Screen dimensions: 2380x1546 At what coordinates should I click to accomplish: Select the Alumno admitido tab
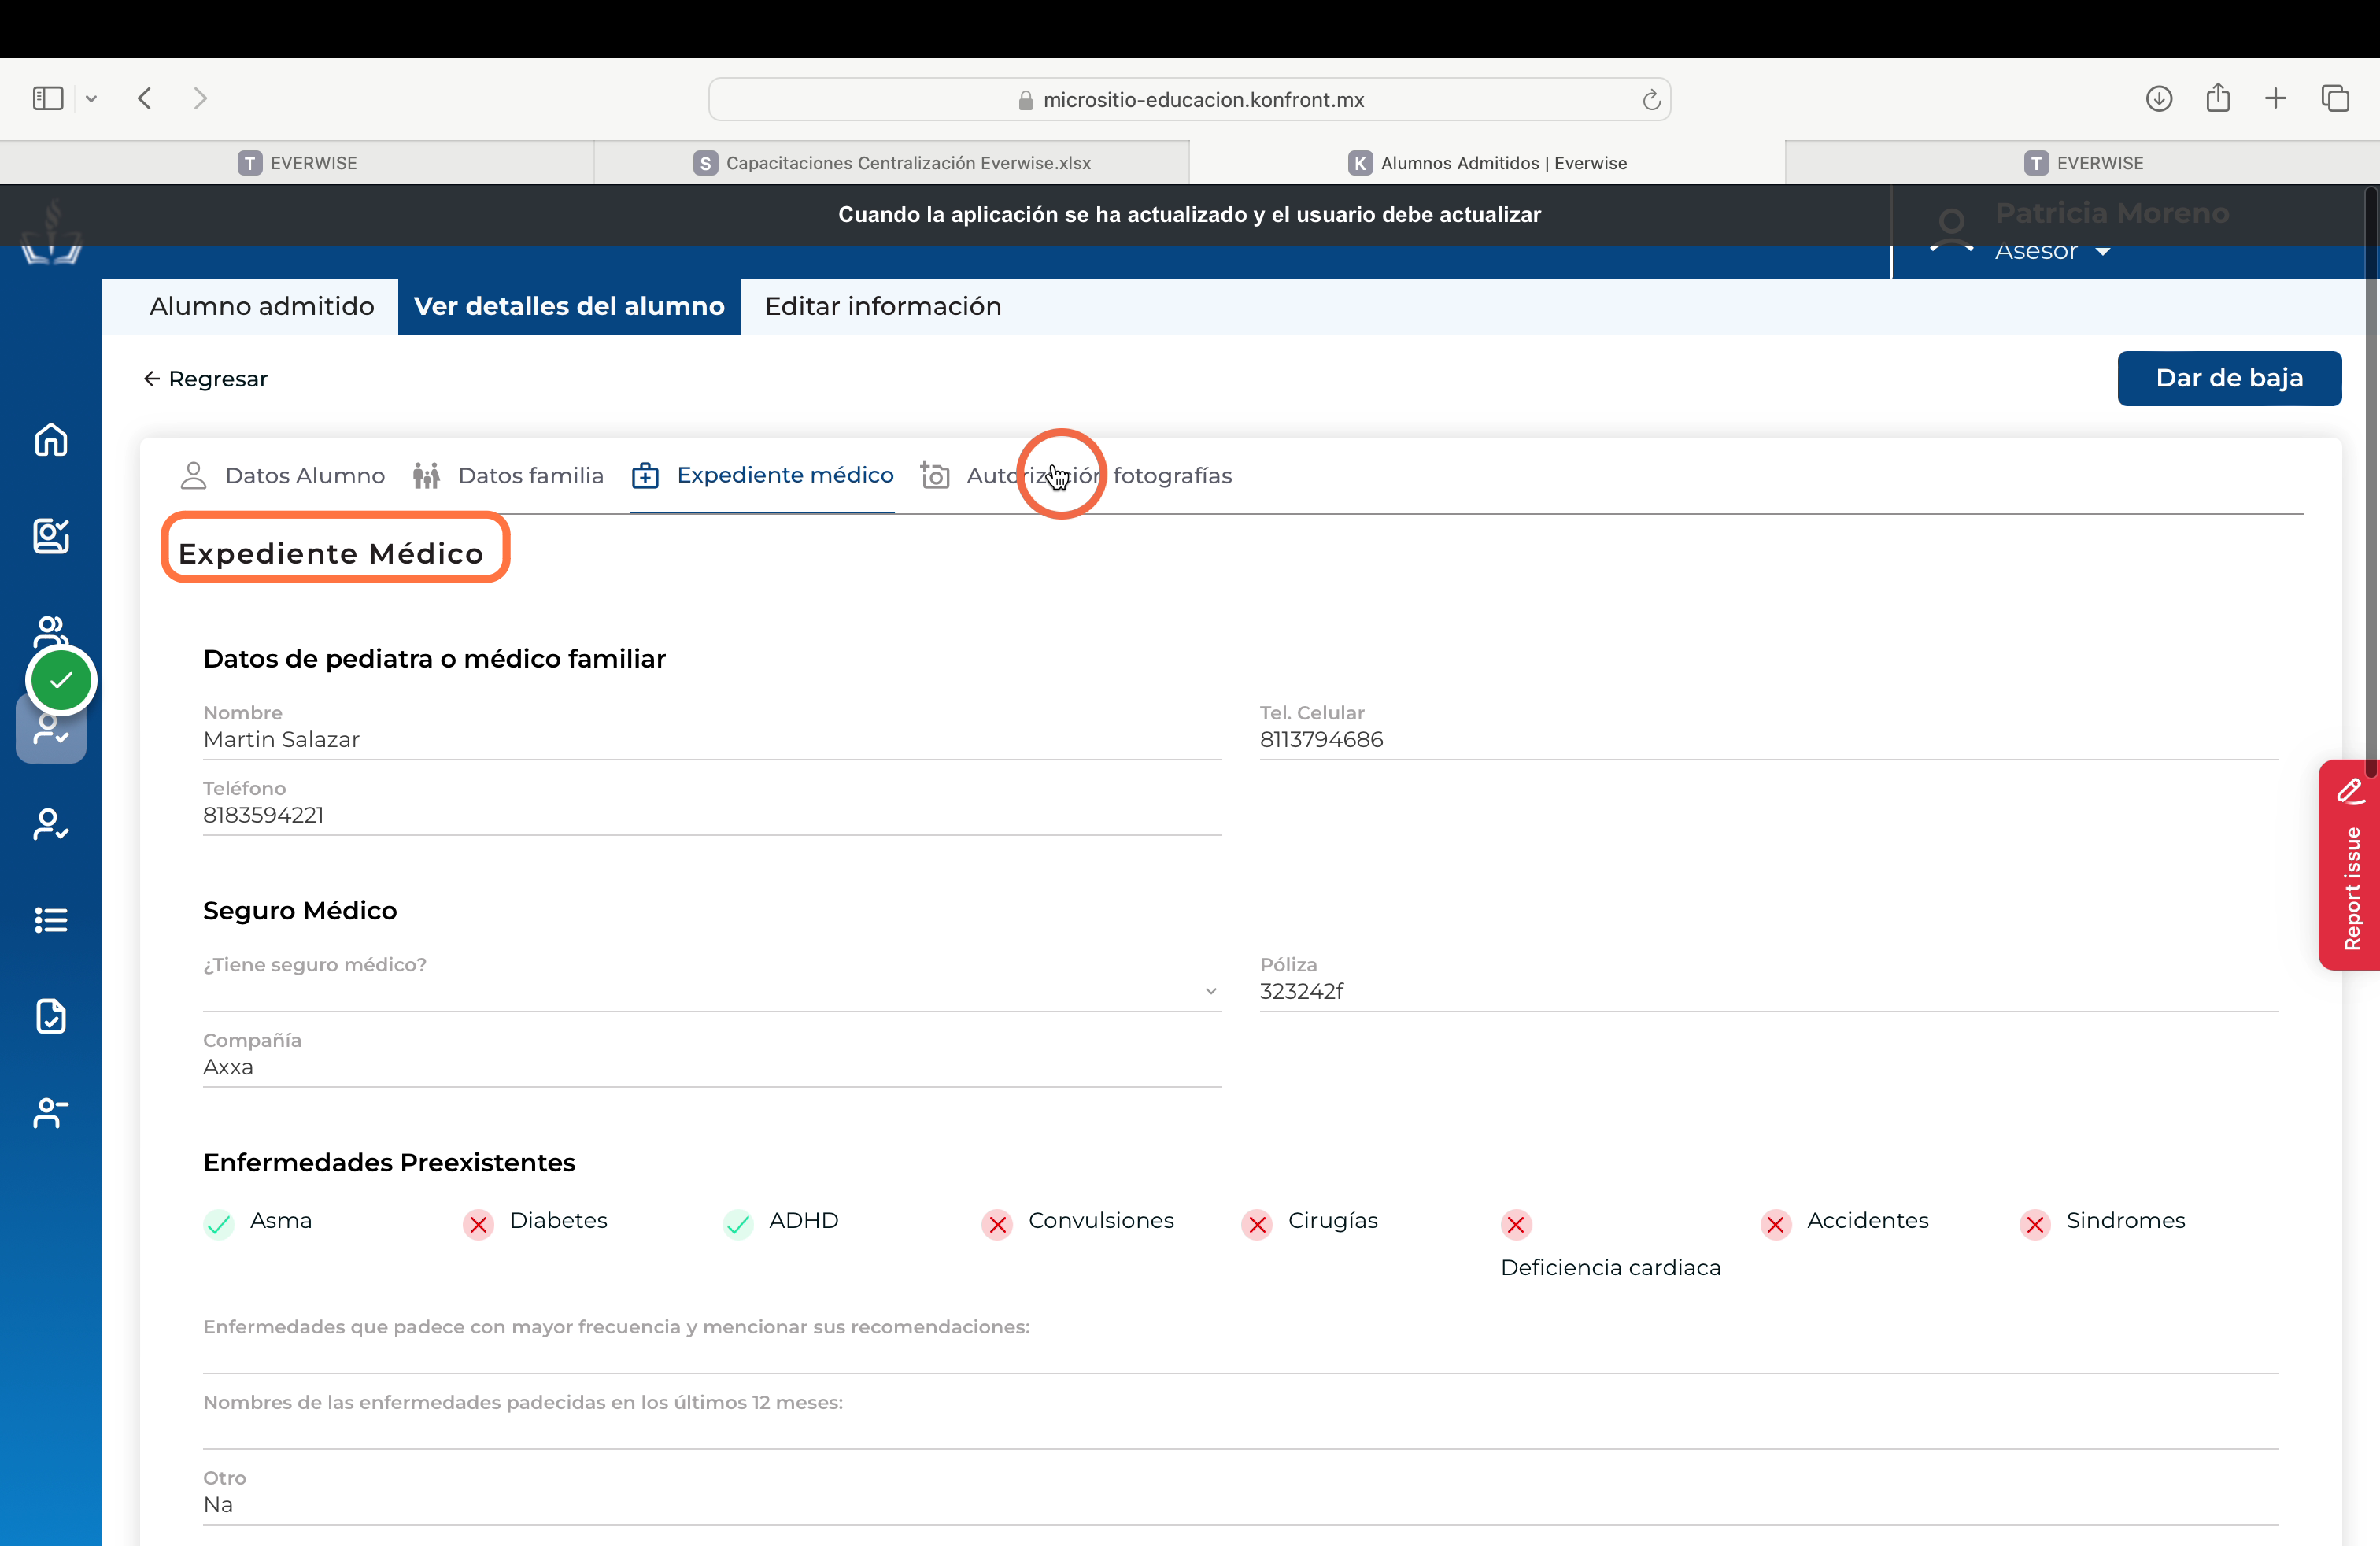tap(262, 306)
